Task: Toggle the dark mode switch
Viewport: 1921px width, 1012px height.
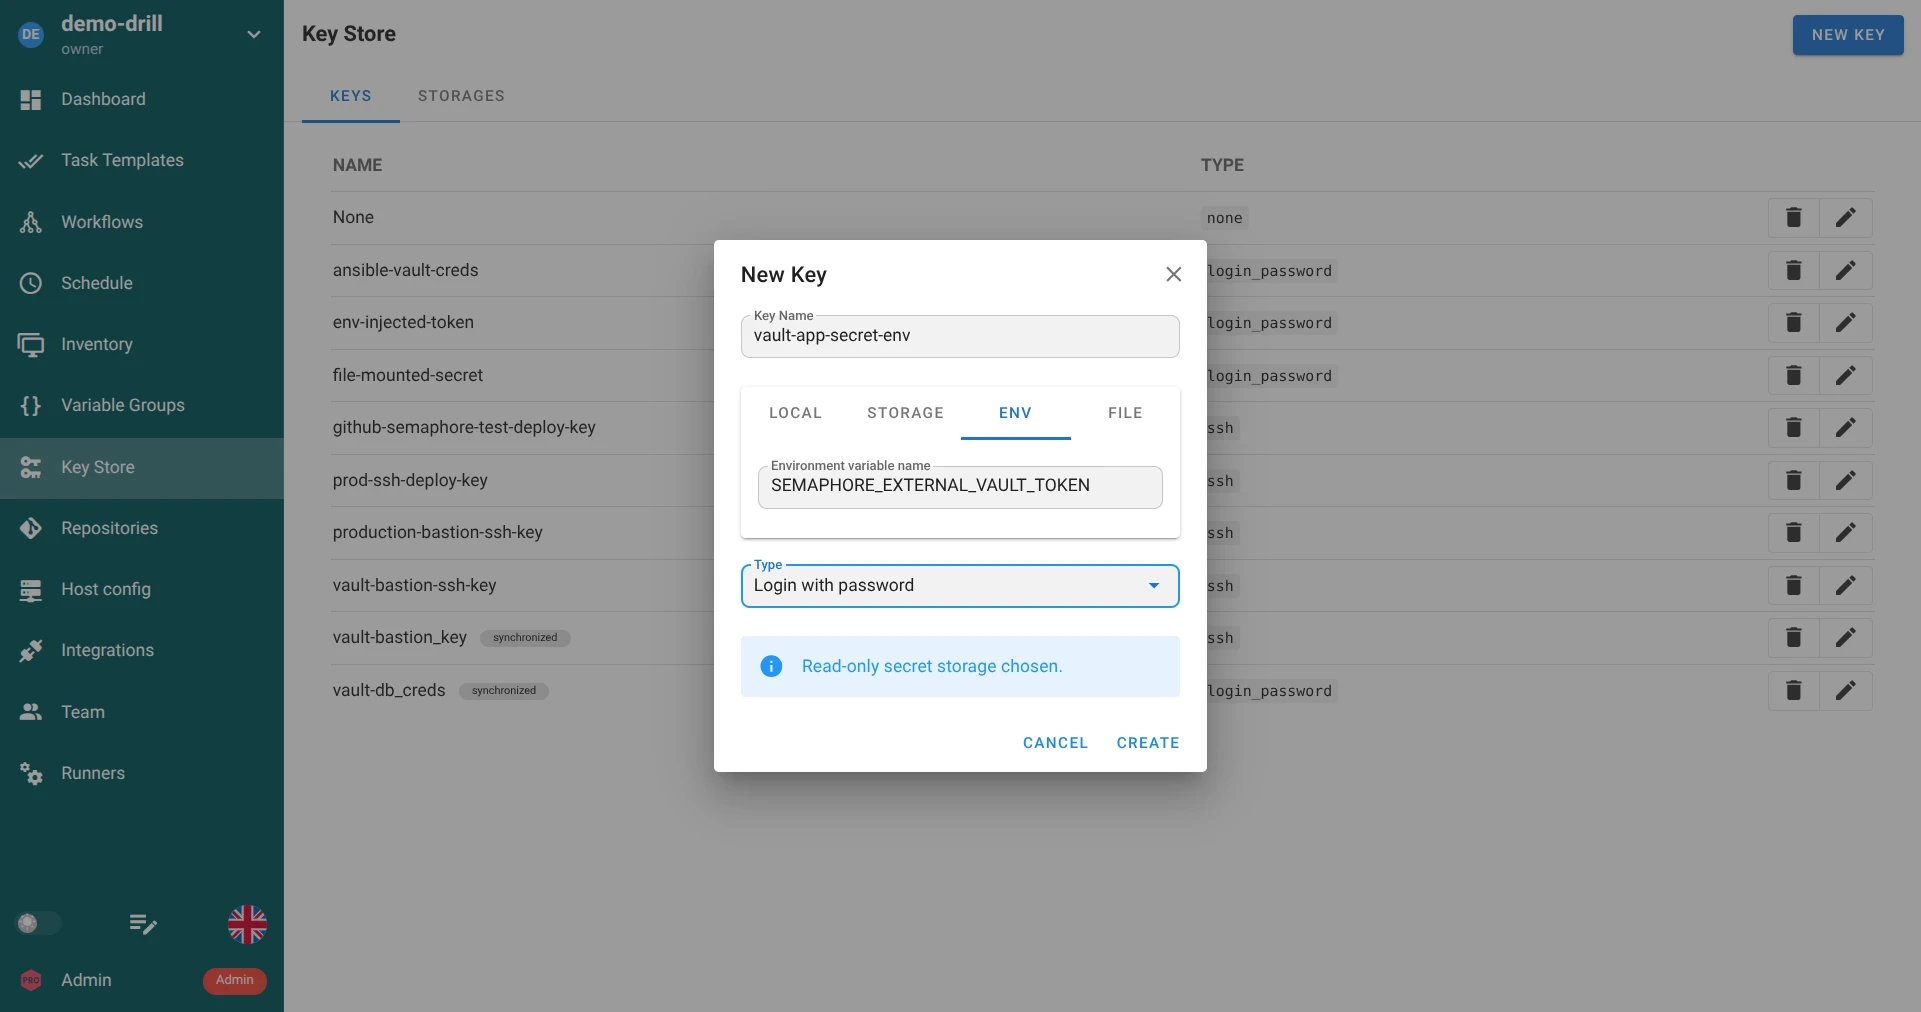Action: tap(38, 923)
